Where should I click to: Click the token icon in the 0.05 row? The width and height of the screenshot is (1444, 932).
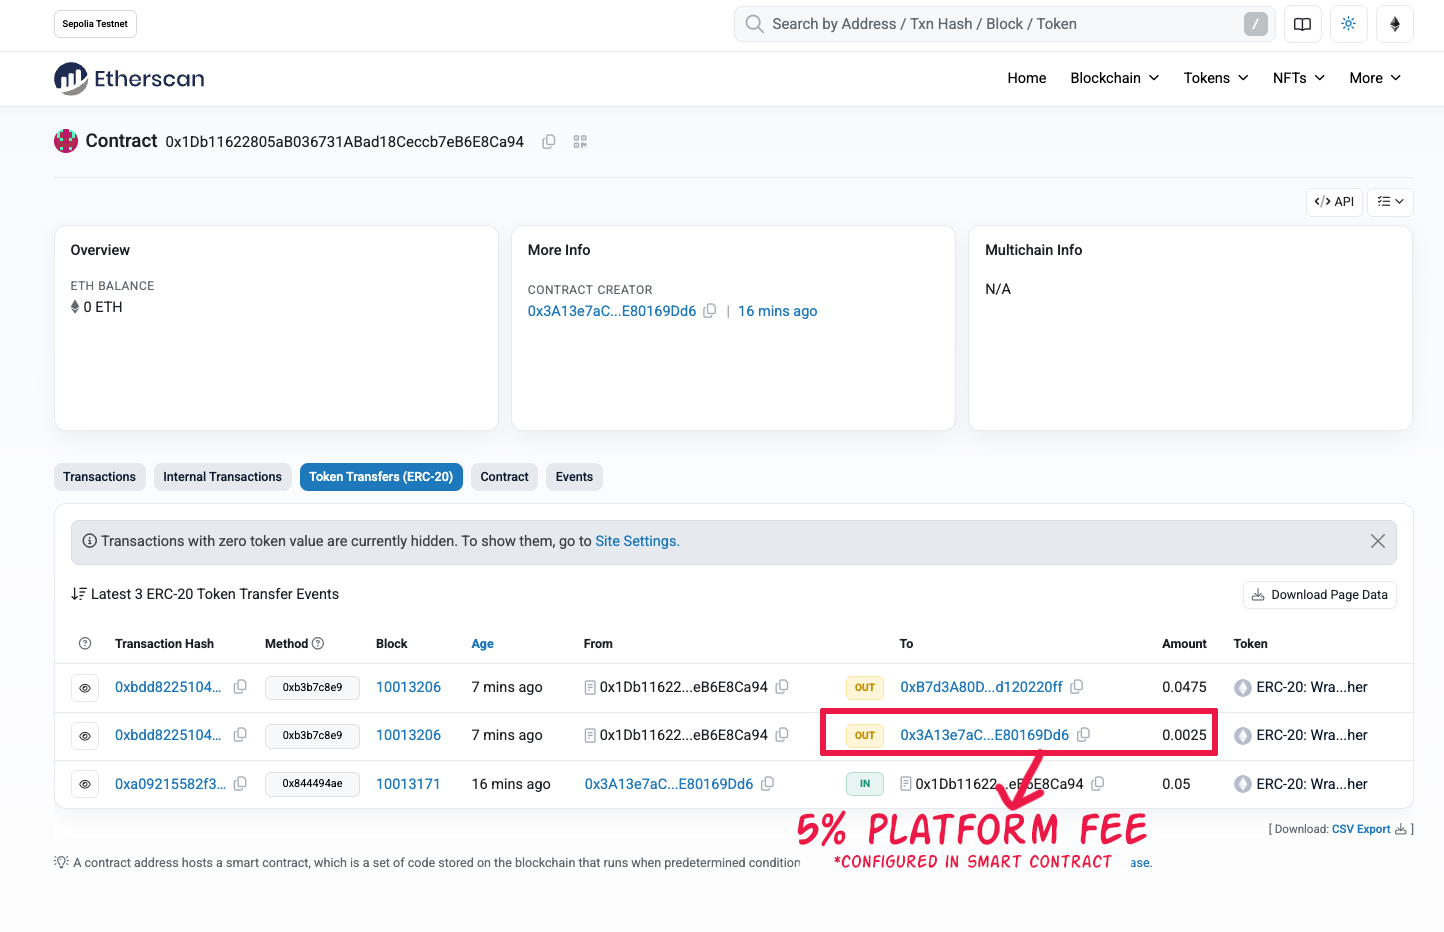(x=1243, y=784)
